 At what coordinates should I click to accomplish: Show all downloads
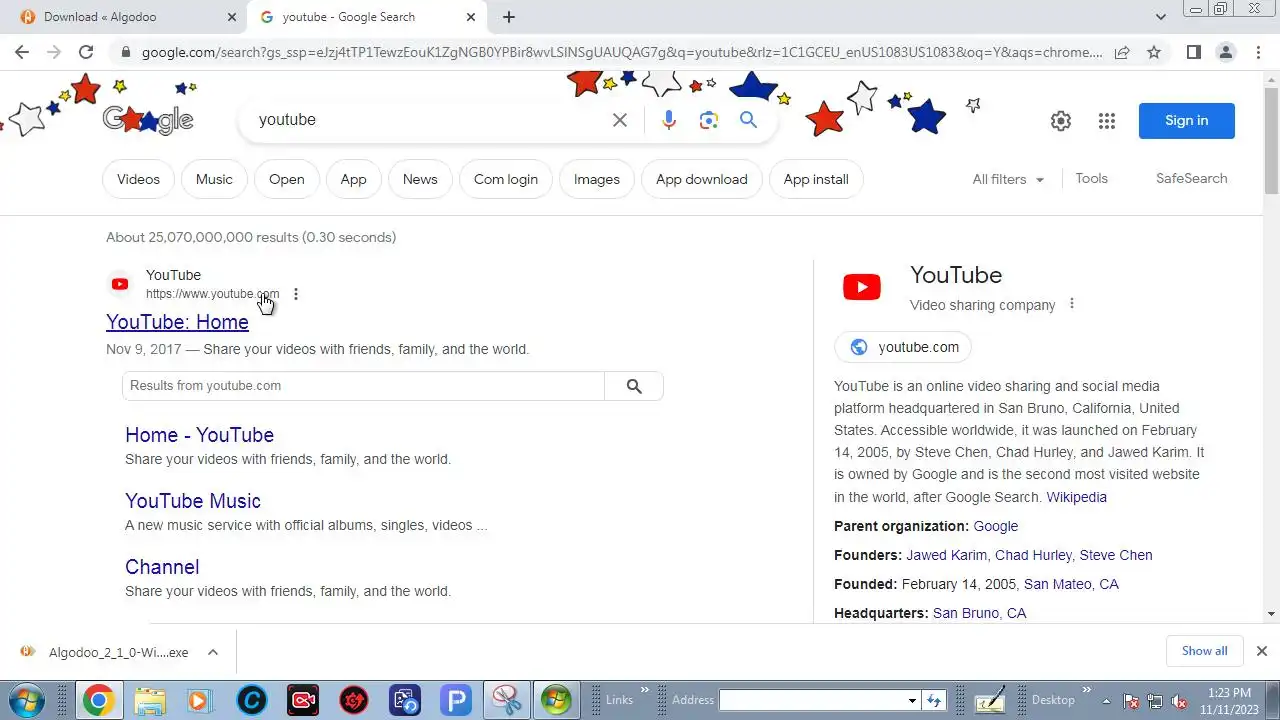tap(1204, 651)
